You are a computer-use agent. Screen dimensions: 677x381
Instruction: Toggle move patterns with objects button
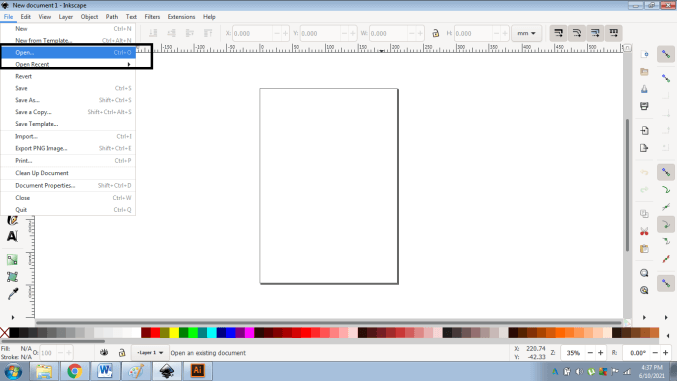point(614,33)
